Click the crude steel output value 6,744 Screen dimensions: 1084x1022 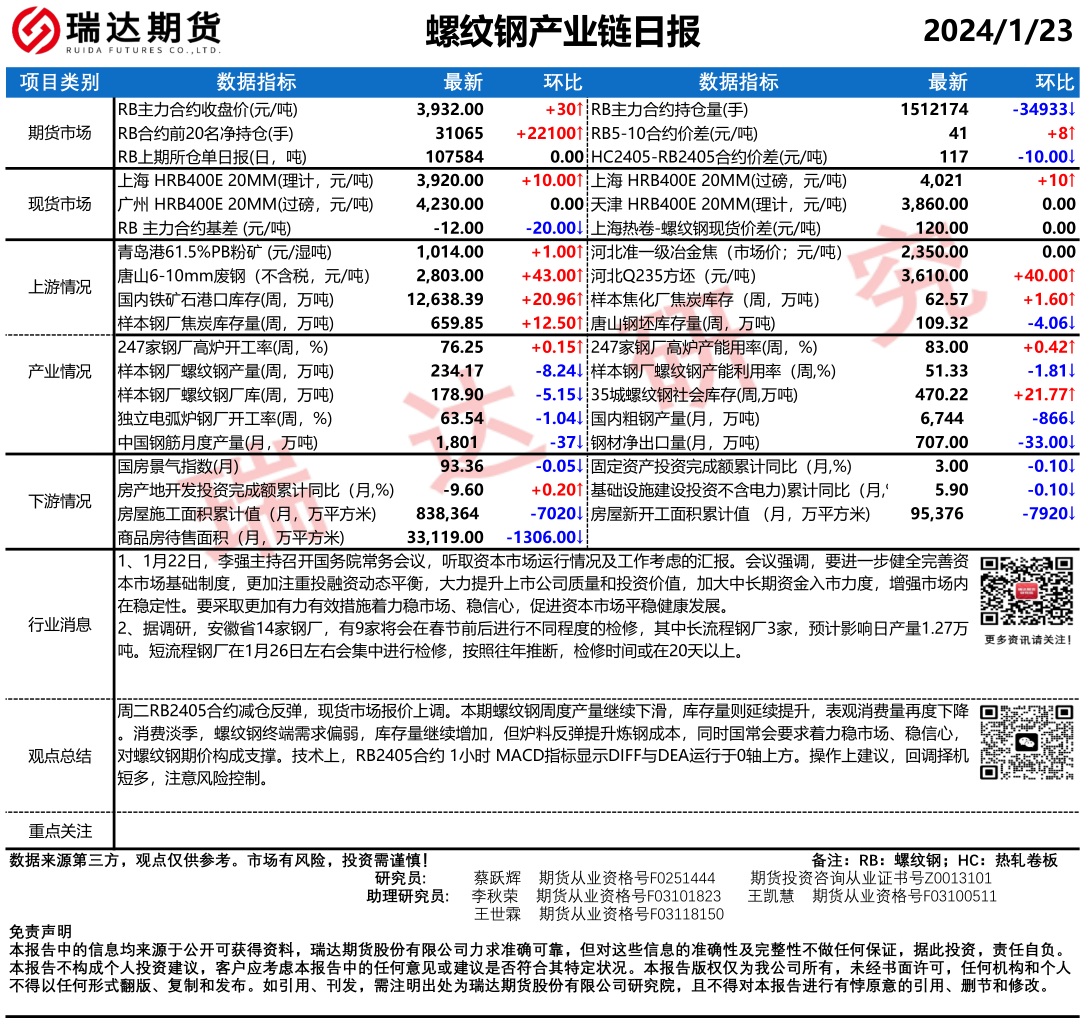942,418
